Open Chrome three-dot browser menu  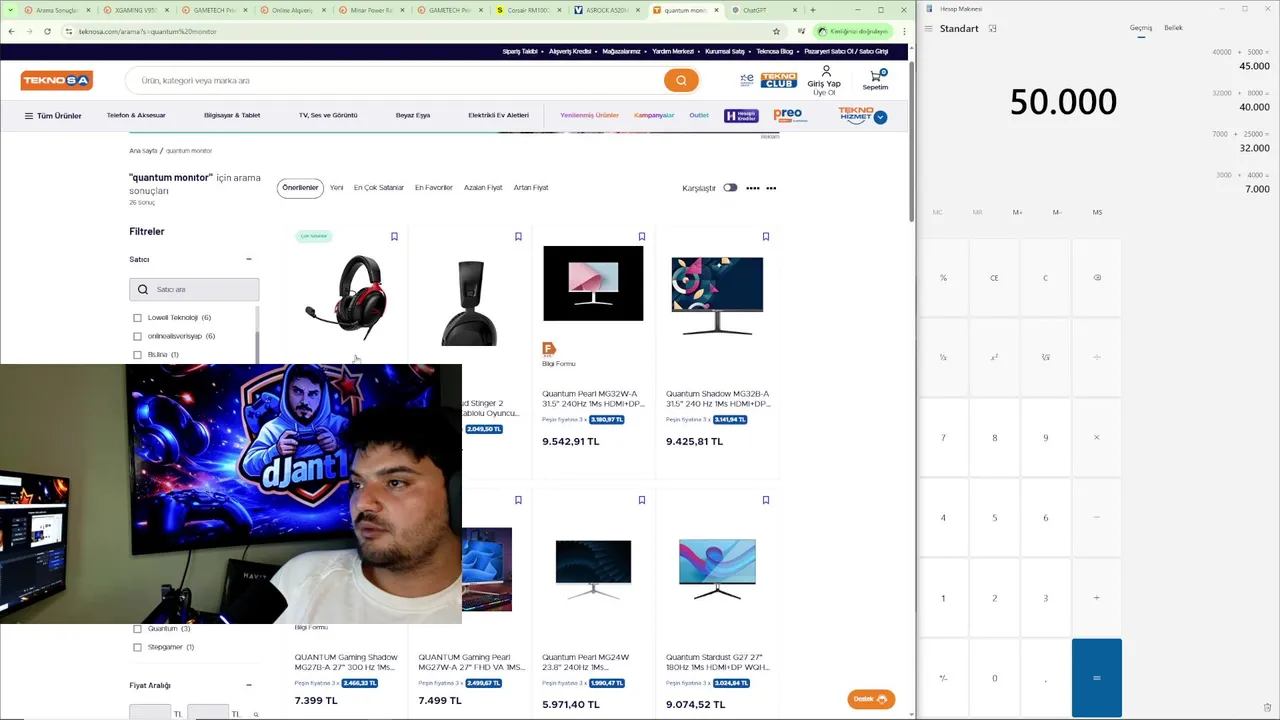(906, 31)
